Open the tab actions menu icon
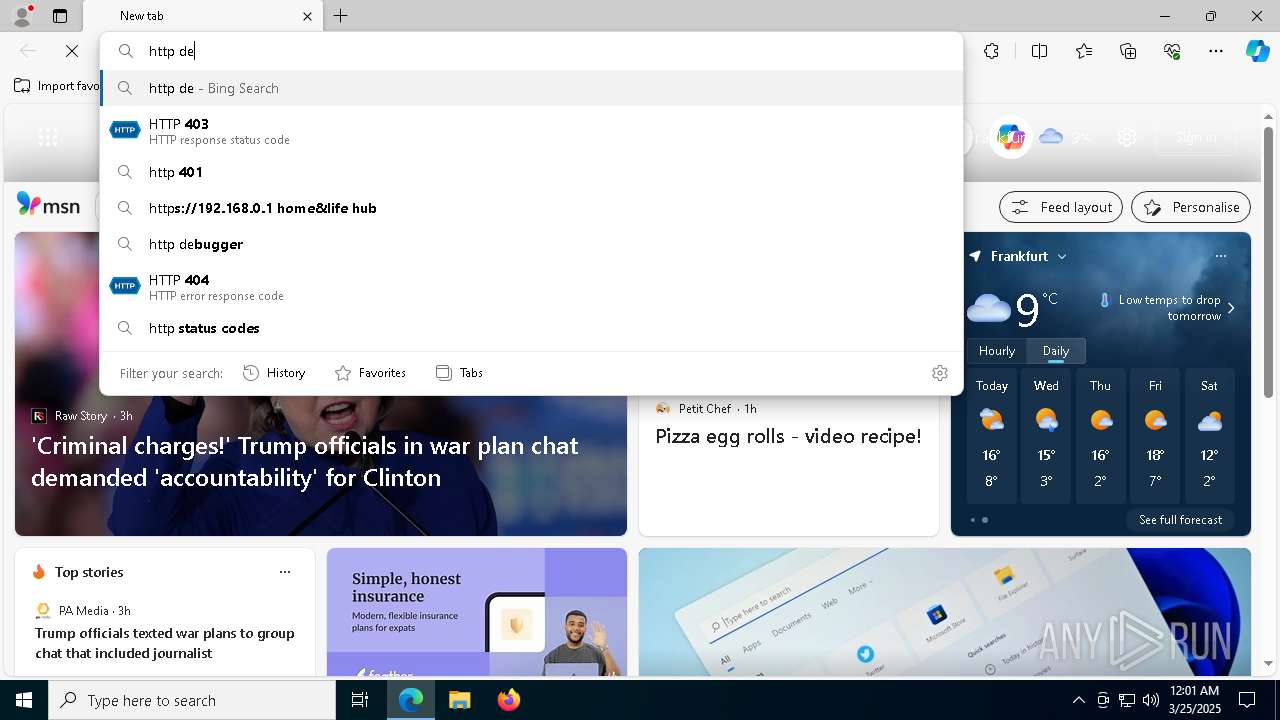Screen dimensions: 1280x720 (x=60, y=16)
